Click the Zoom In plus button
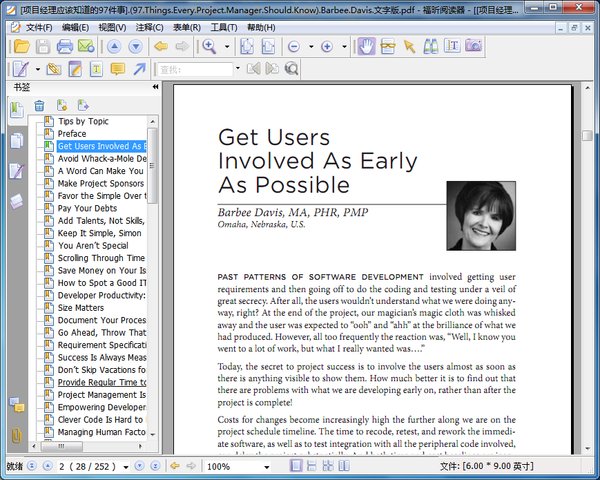This screenshot has width=600, height=480. pyautogui.click(x=327, y=47)
